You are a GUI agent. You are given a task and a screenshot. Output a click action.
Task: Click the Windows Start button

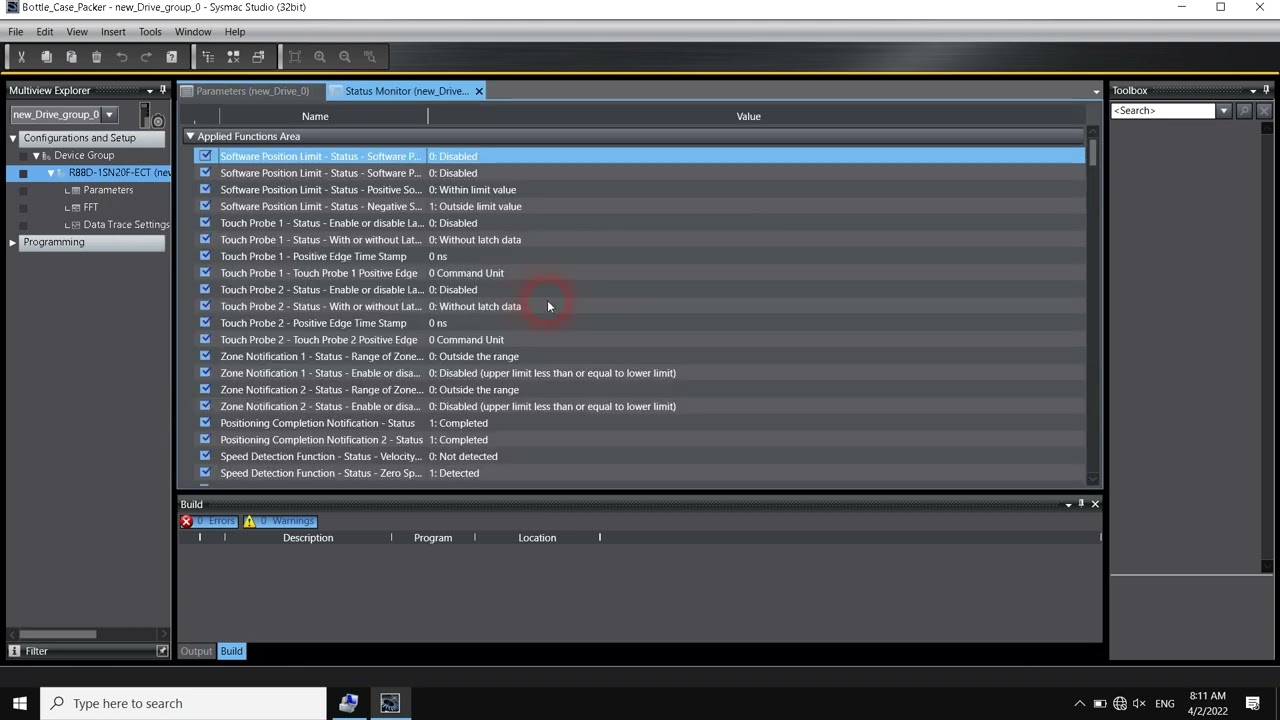pyautogui.click(x=20, y=703)
